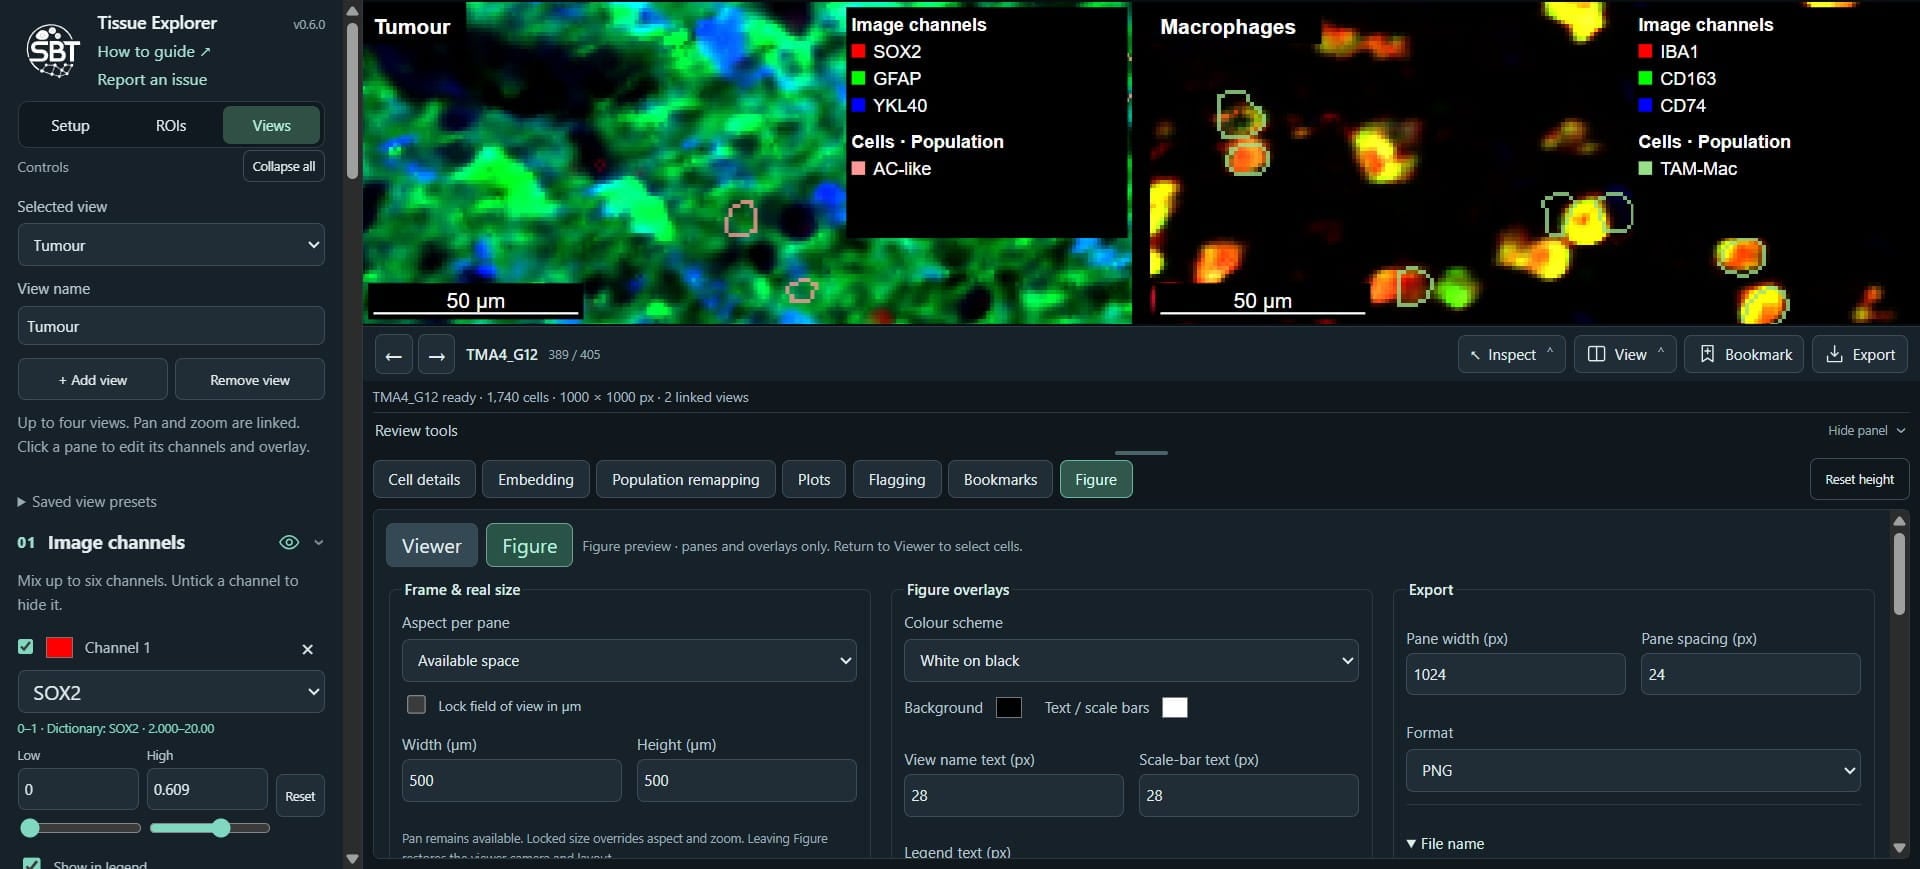Click the Add view button

tap(93, 380)
